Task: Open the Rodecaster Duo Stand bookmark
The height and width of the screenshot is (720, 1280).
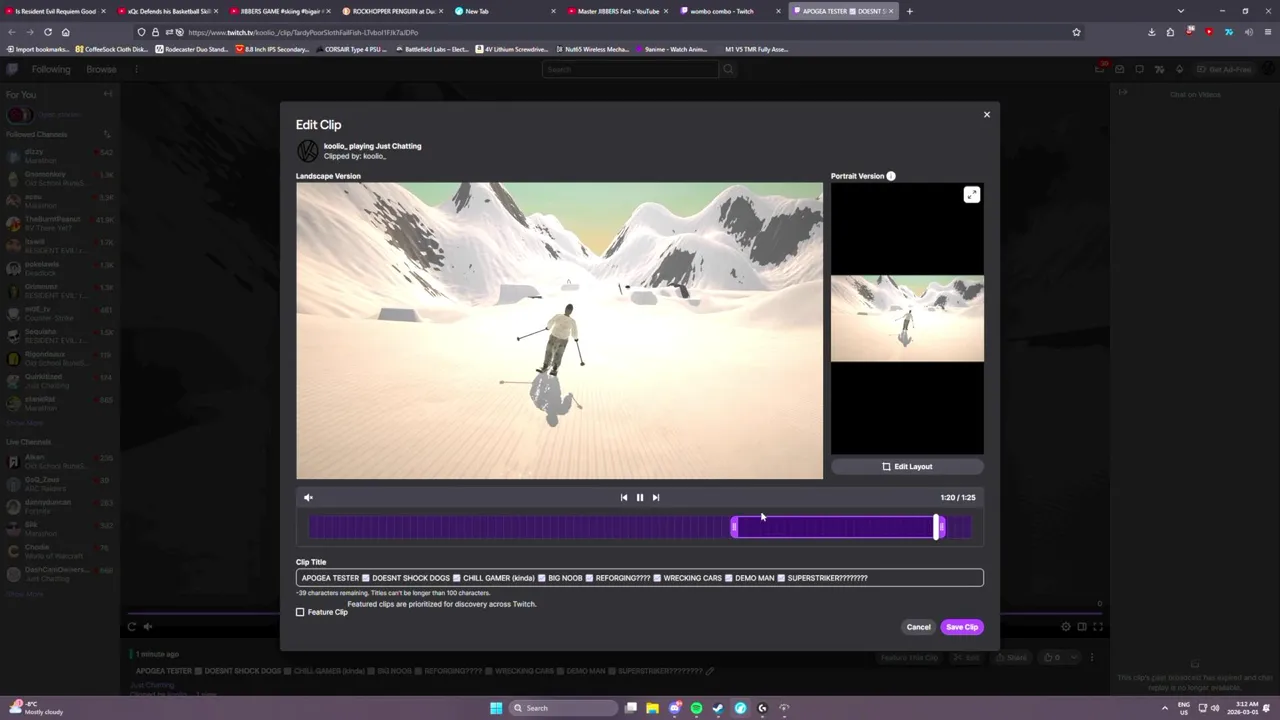Action: (x=193, y=49)
